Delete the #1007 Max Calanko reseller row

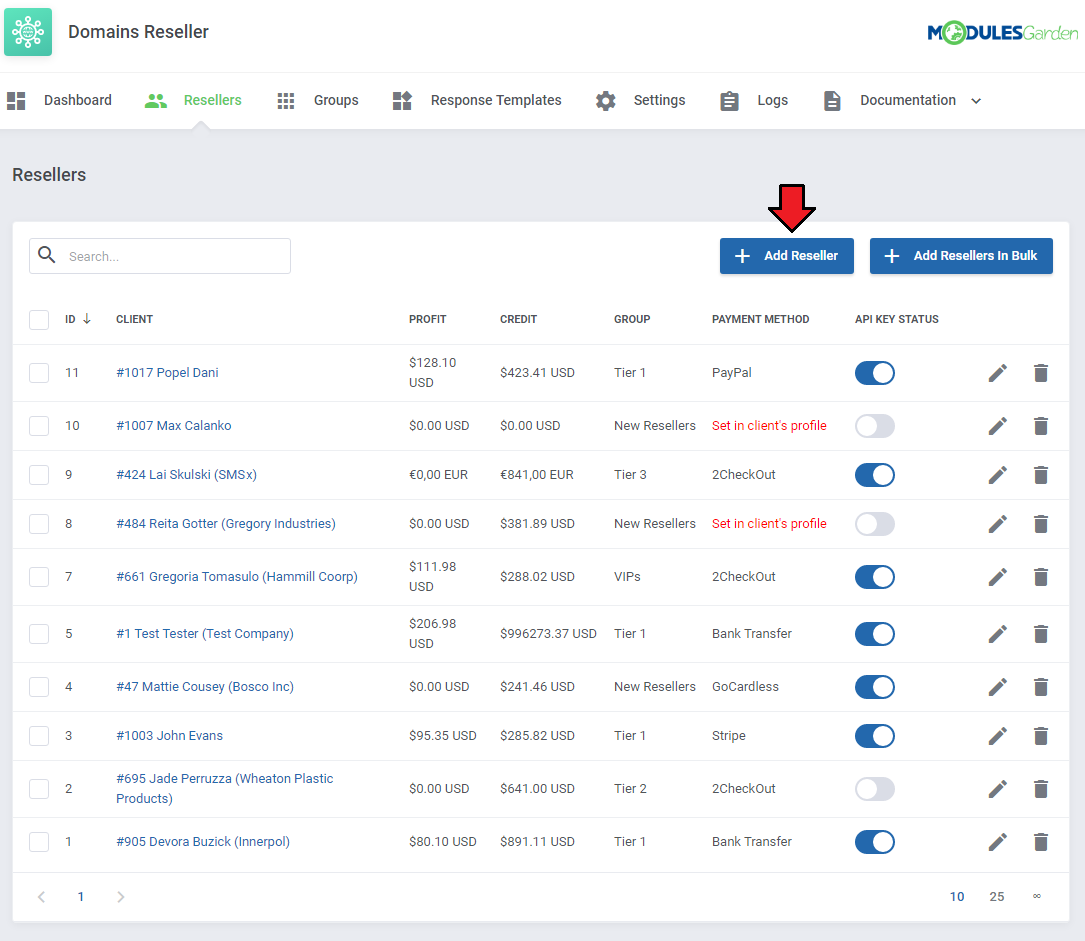[1041, 426]
